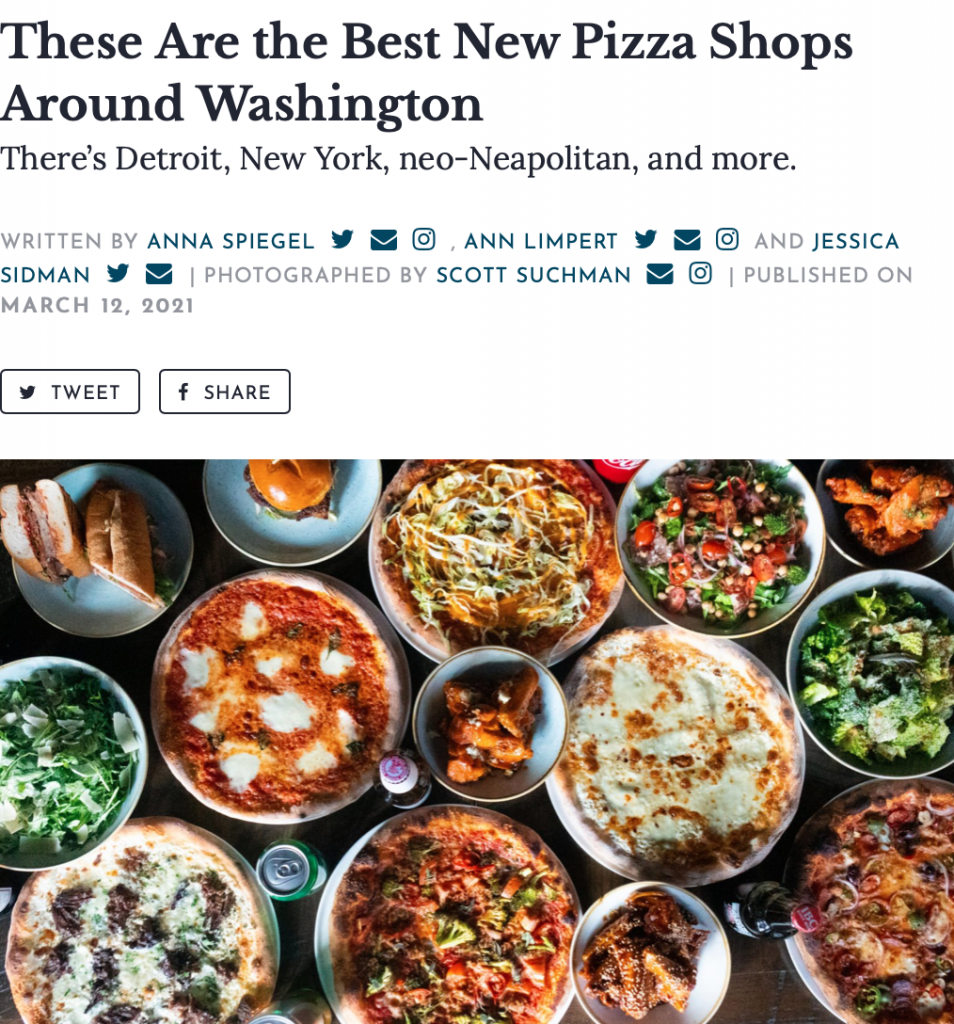
Task: Click the pizza spread hero photo
Action: point(477,741)
